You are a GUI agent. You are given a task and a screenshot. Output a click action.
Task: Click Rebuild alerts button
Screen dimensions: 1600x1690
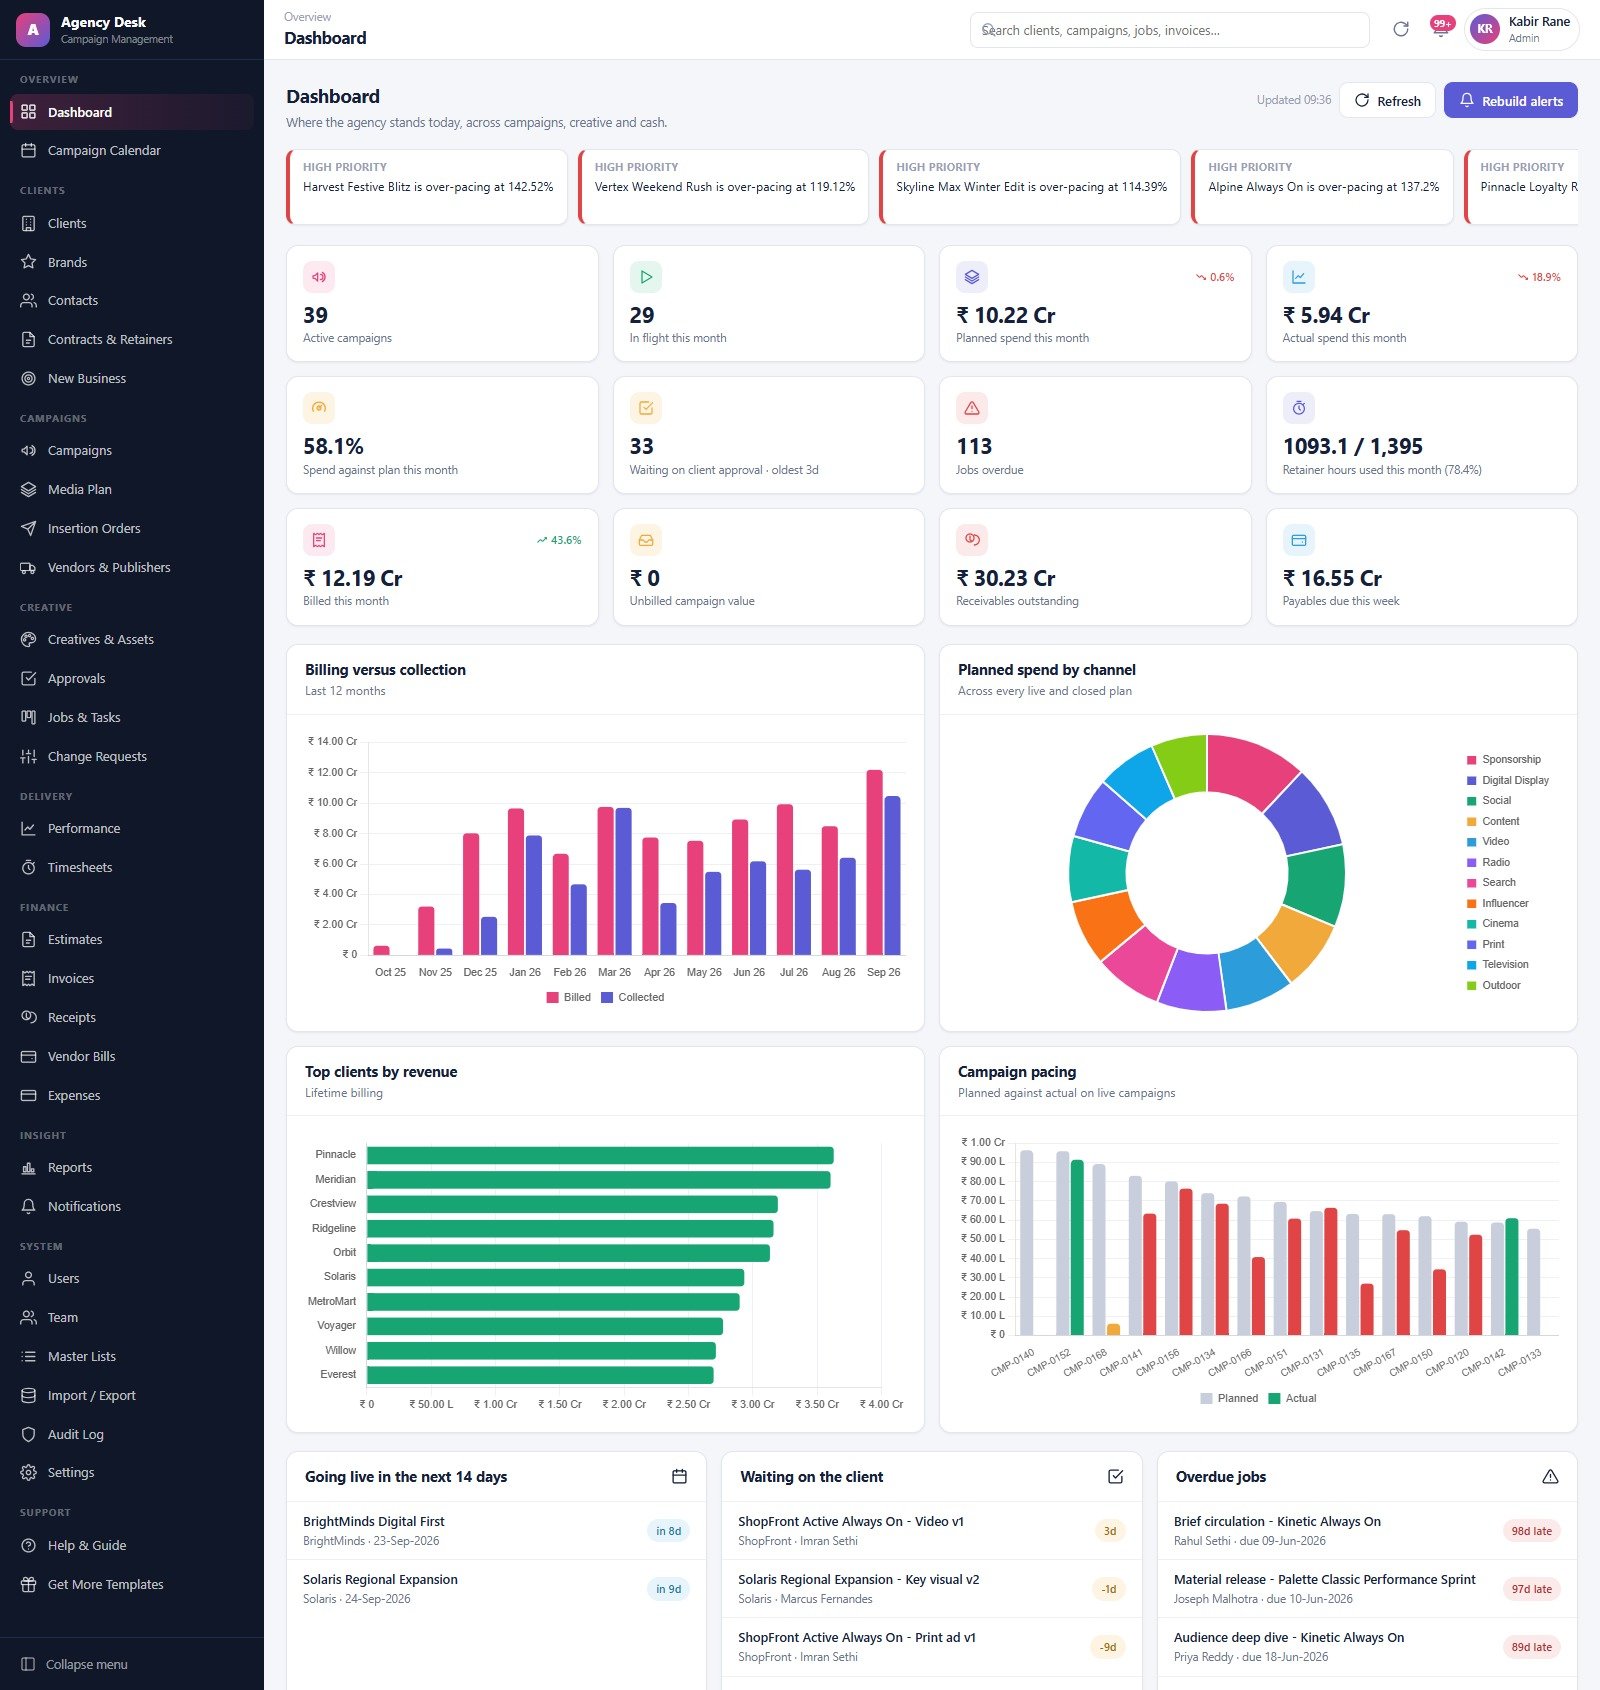[1510, 101]
